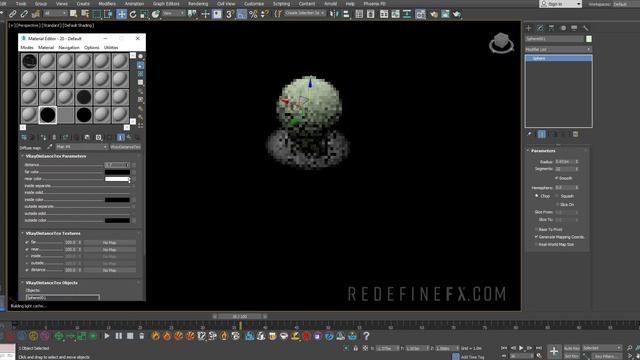640x360 pixels.
Task: Open the Modes menu in Material Editor
Action: 27,48
